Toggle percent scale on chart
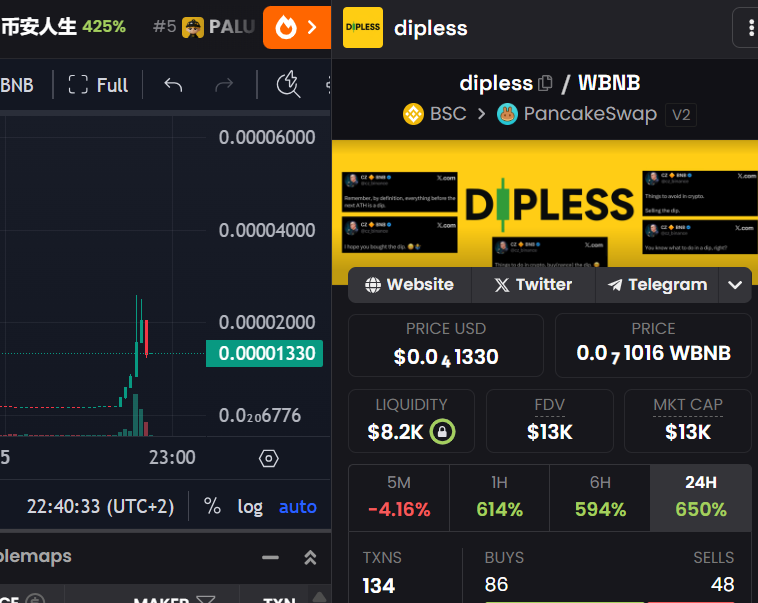Image resolution: width=758 pixels, height=603 pixels. pos(212,506)
